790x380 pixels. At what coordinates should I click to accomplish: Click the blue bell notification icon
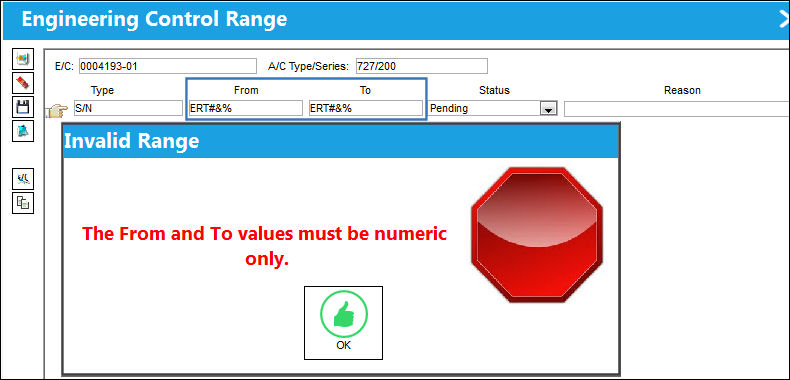coord(23,131)
